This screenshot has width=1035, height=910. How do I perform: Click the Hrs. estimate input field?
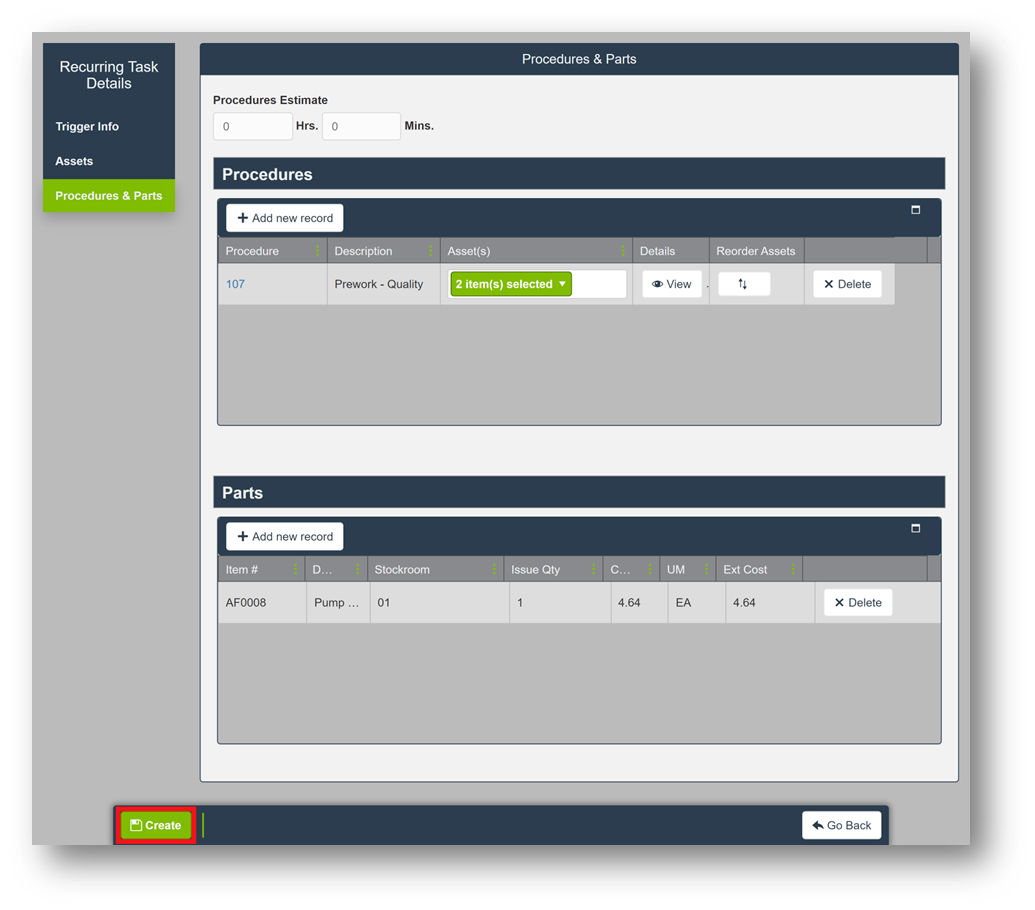[252, 127]
